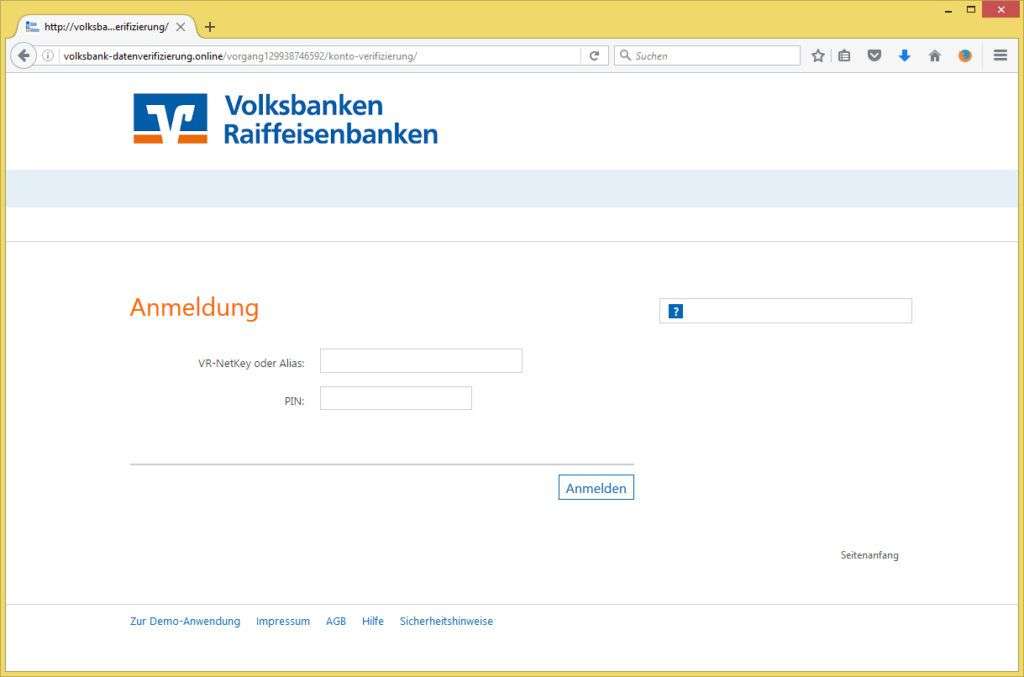The image size is (1024, 677).
Task: Click the URL address bar
Action: coord(320,55)
